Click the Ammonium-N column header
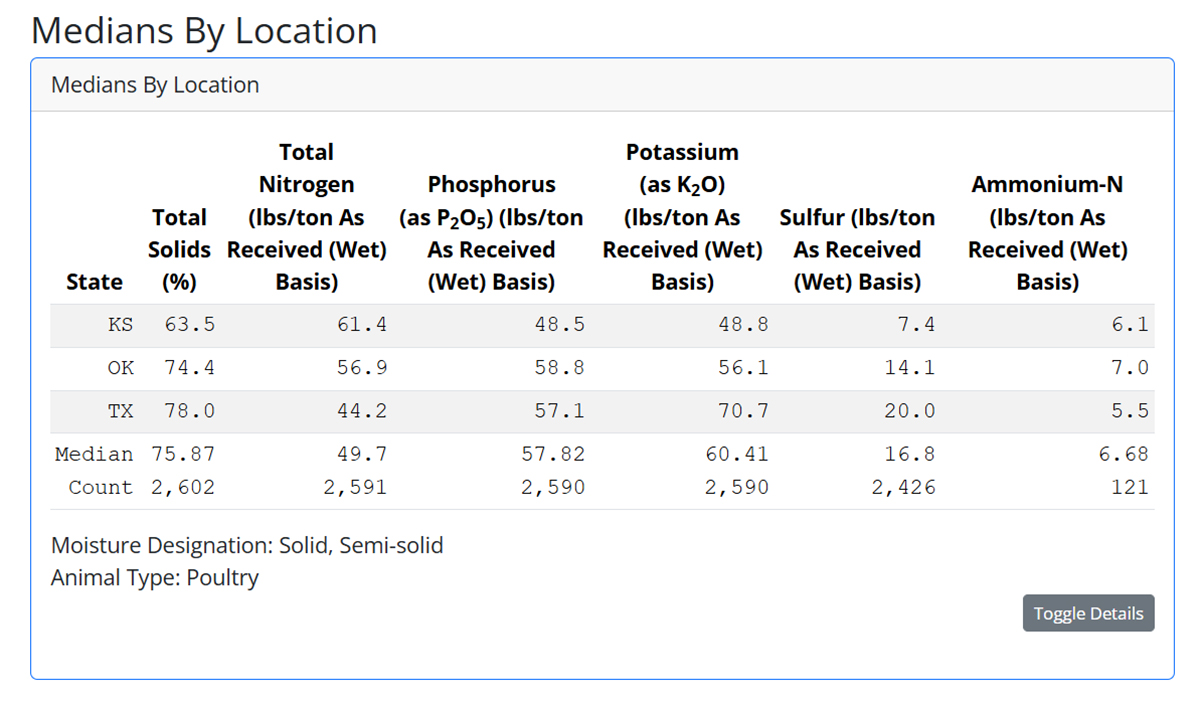 click(x=1047, y=233)
